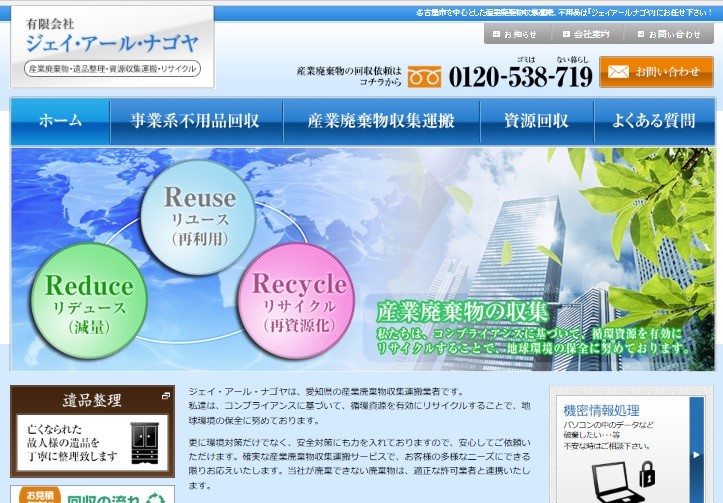
Task: Click the small window icon on the 遺品整理 header
Action: (x=165, y=397)
